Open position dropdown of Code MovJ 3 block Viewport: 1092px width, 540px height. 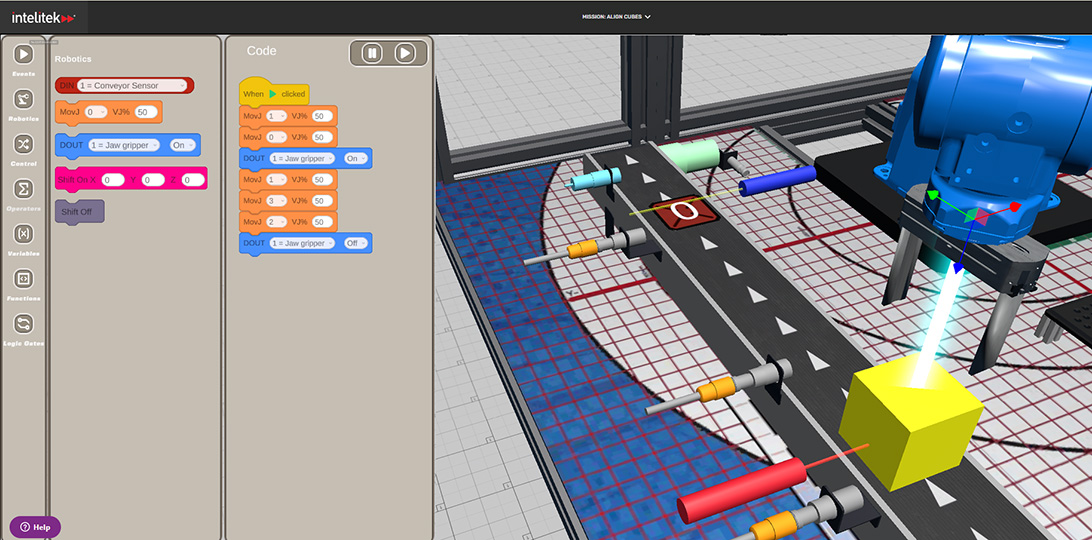(276, 201)
